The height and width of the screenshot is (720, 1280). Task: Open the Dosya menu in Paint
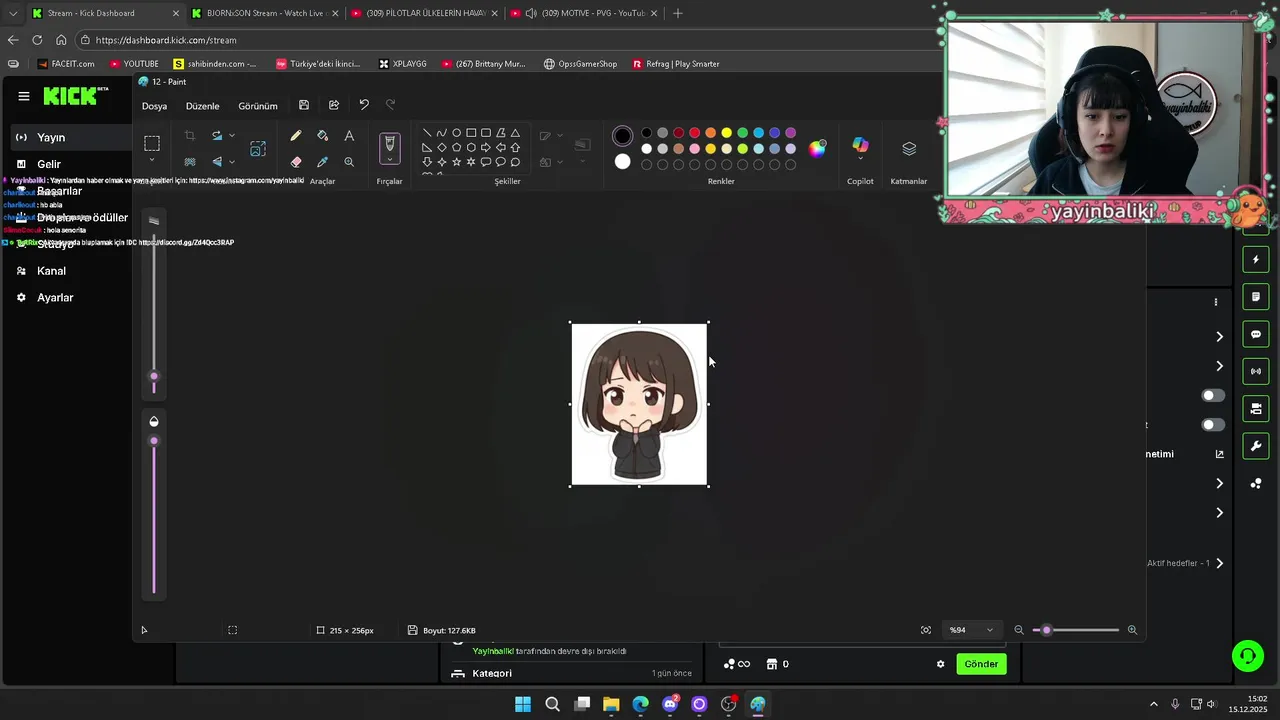click(154, 106)
